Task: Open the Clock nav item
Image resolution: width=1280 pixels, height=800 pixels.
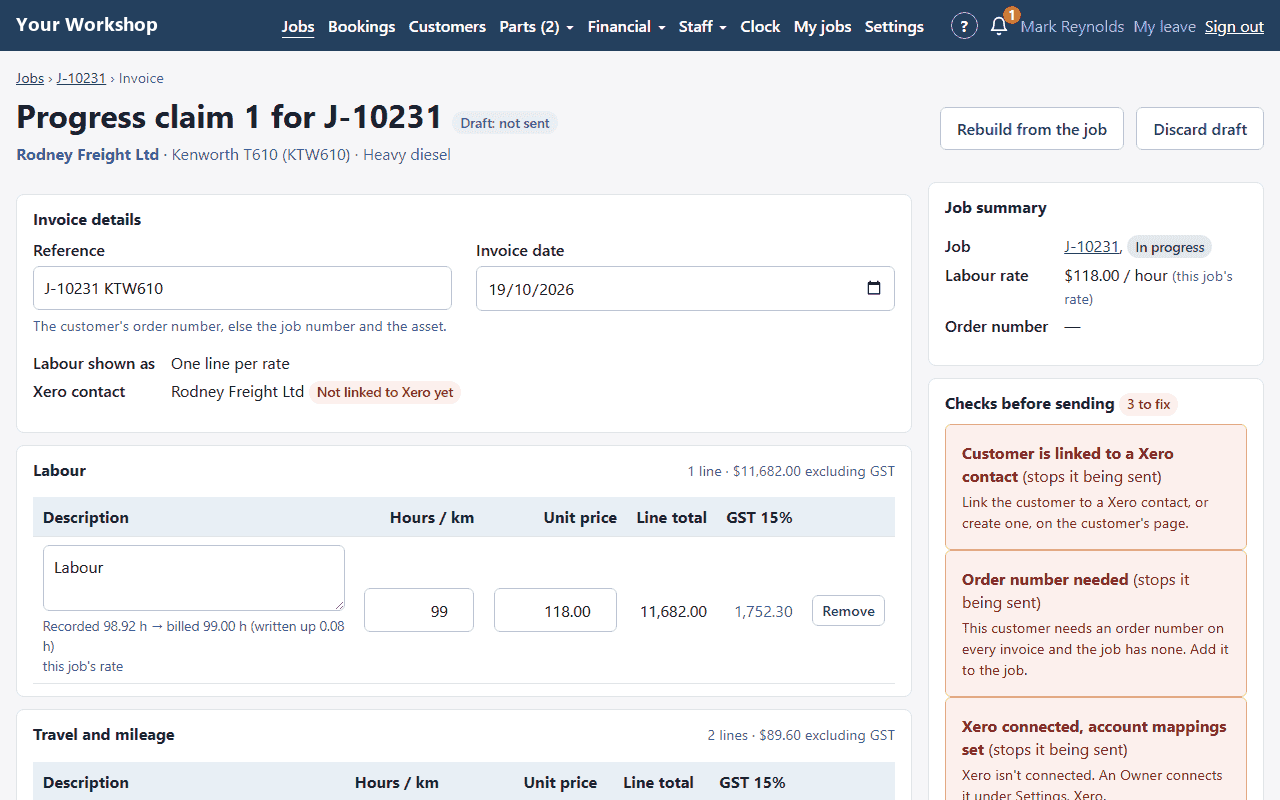Action: coord(760,27)
